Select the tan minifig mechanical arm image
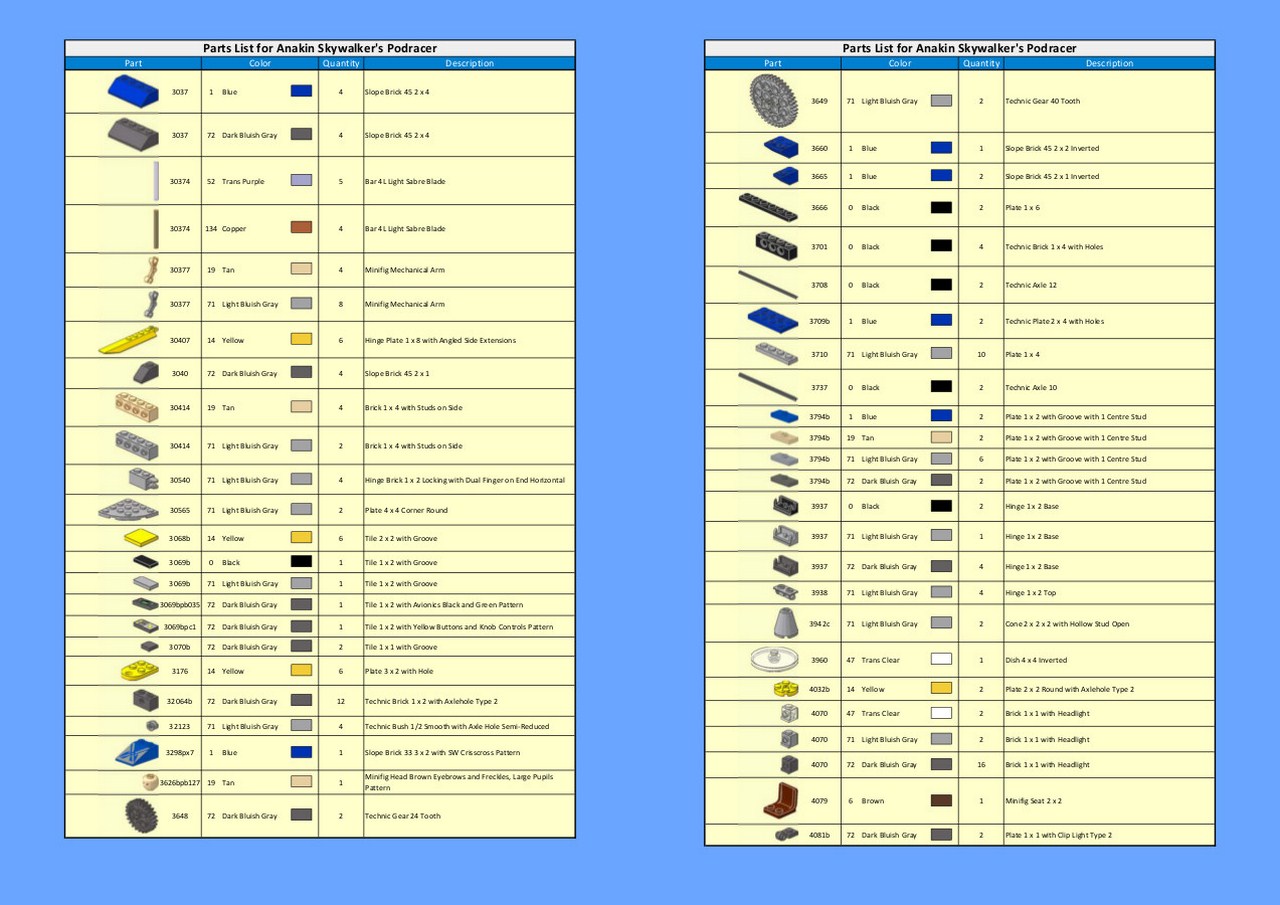 (151, 270)
